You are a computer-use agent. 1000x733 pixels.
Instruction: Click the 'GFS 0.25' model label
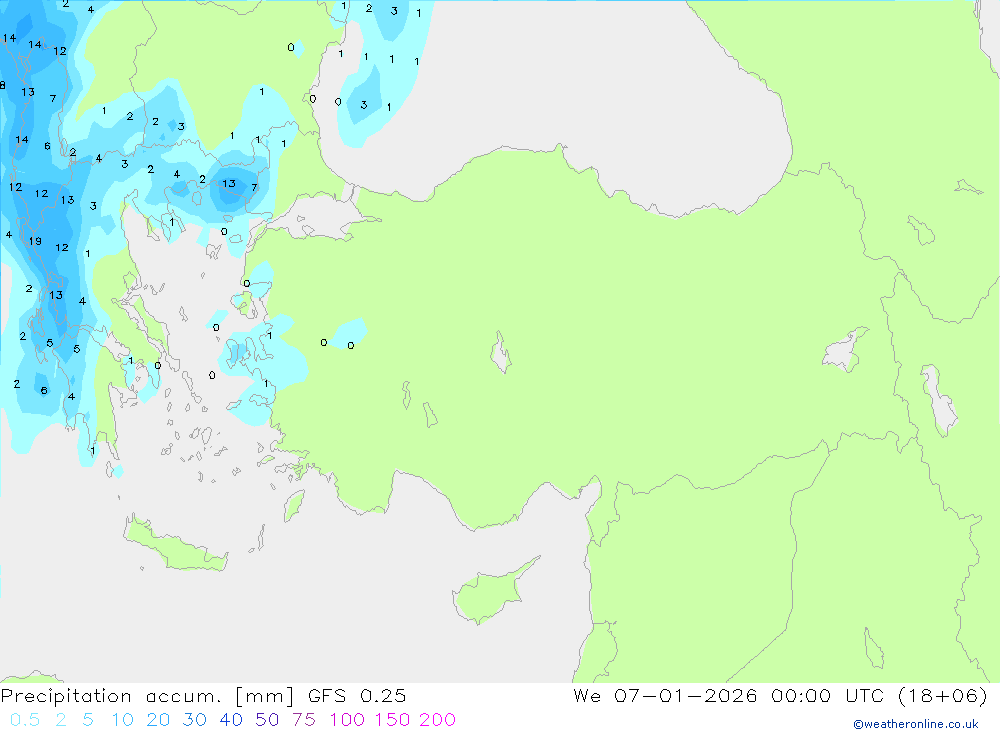click(357, 696)
